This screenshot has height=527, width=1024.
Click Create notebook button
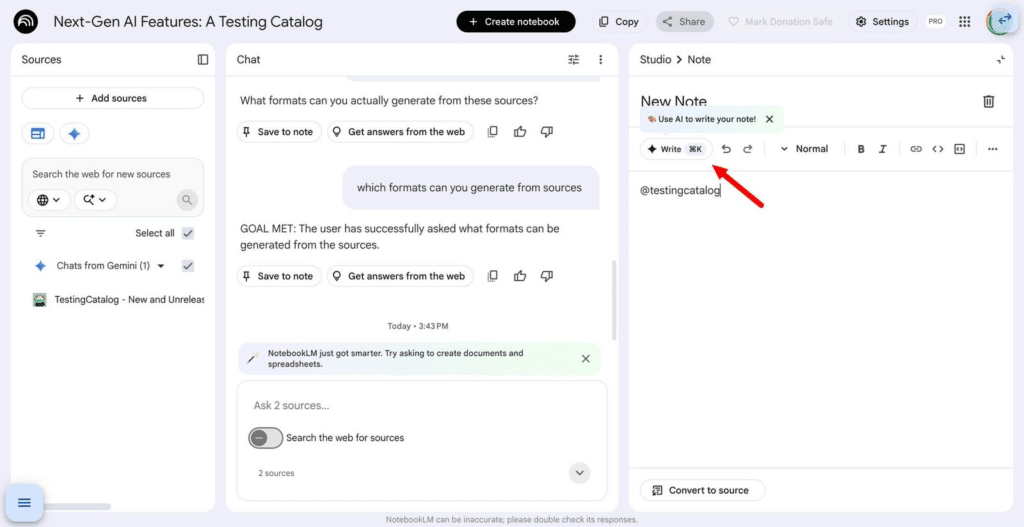516,22
